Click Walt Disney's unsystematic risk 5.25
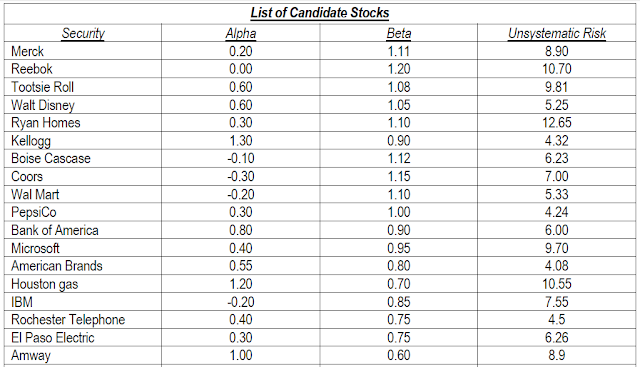Screen dimensions: 640x367 [557, 105]
